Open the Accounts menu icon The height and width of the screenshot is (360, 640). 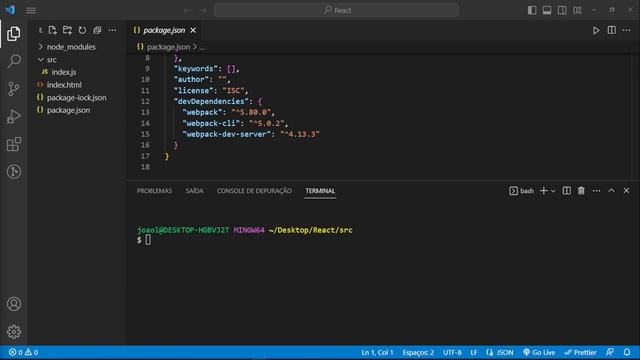coord(13,304)
